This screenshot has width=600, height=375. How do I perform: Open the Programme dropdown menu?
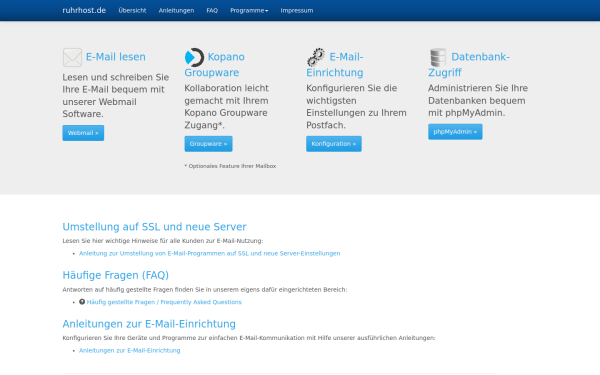click(x=249, y=11)
